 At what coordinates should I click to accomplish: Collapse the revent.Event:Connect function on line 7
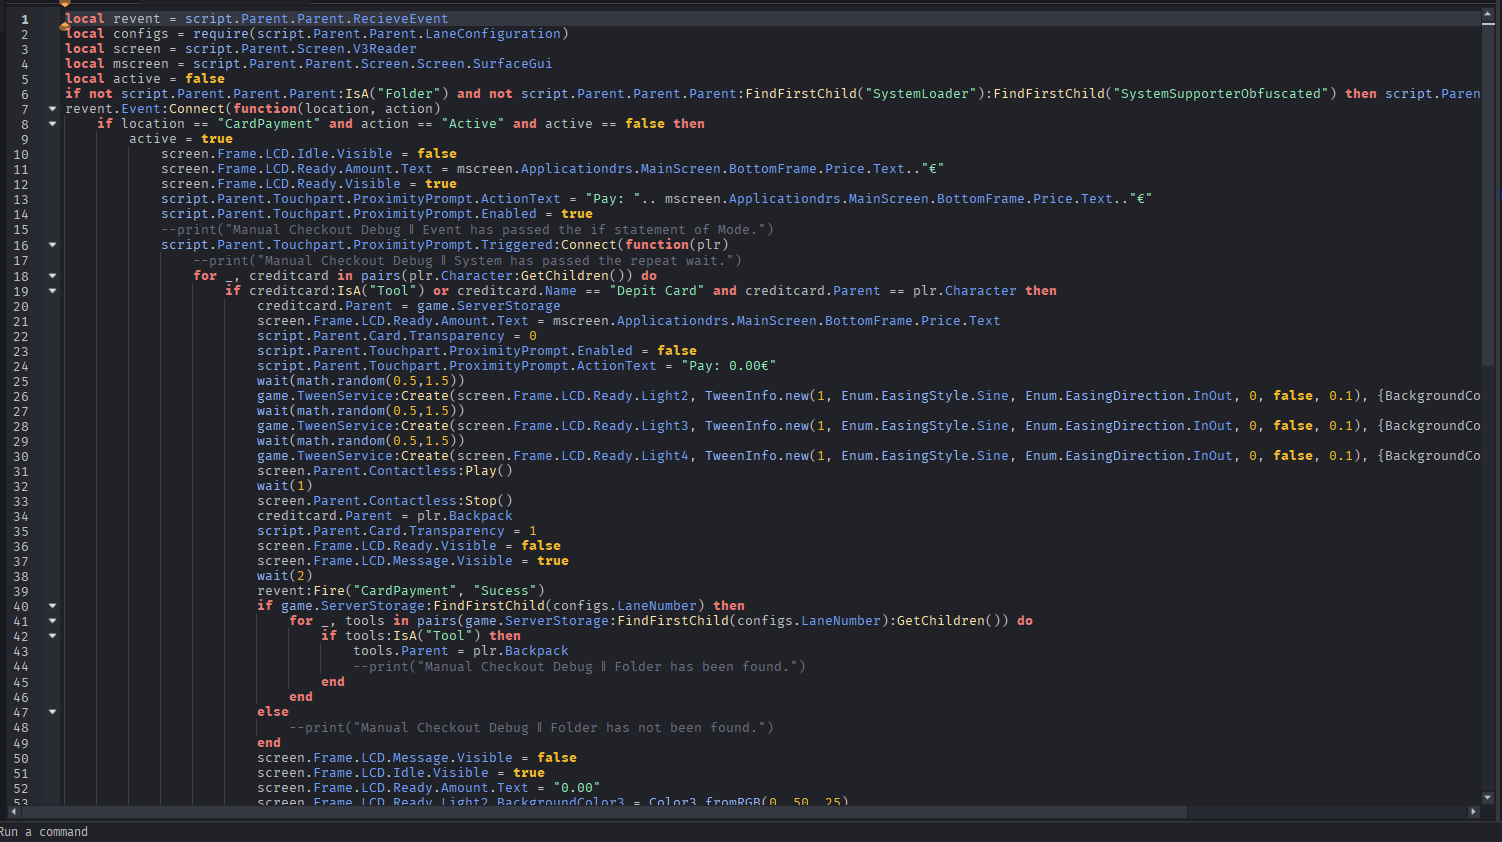52,108
